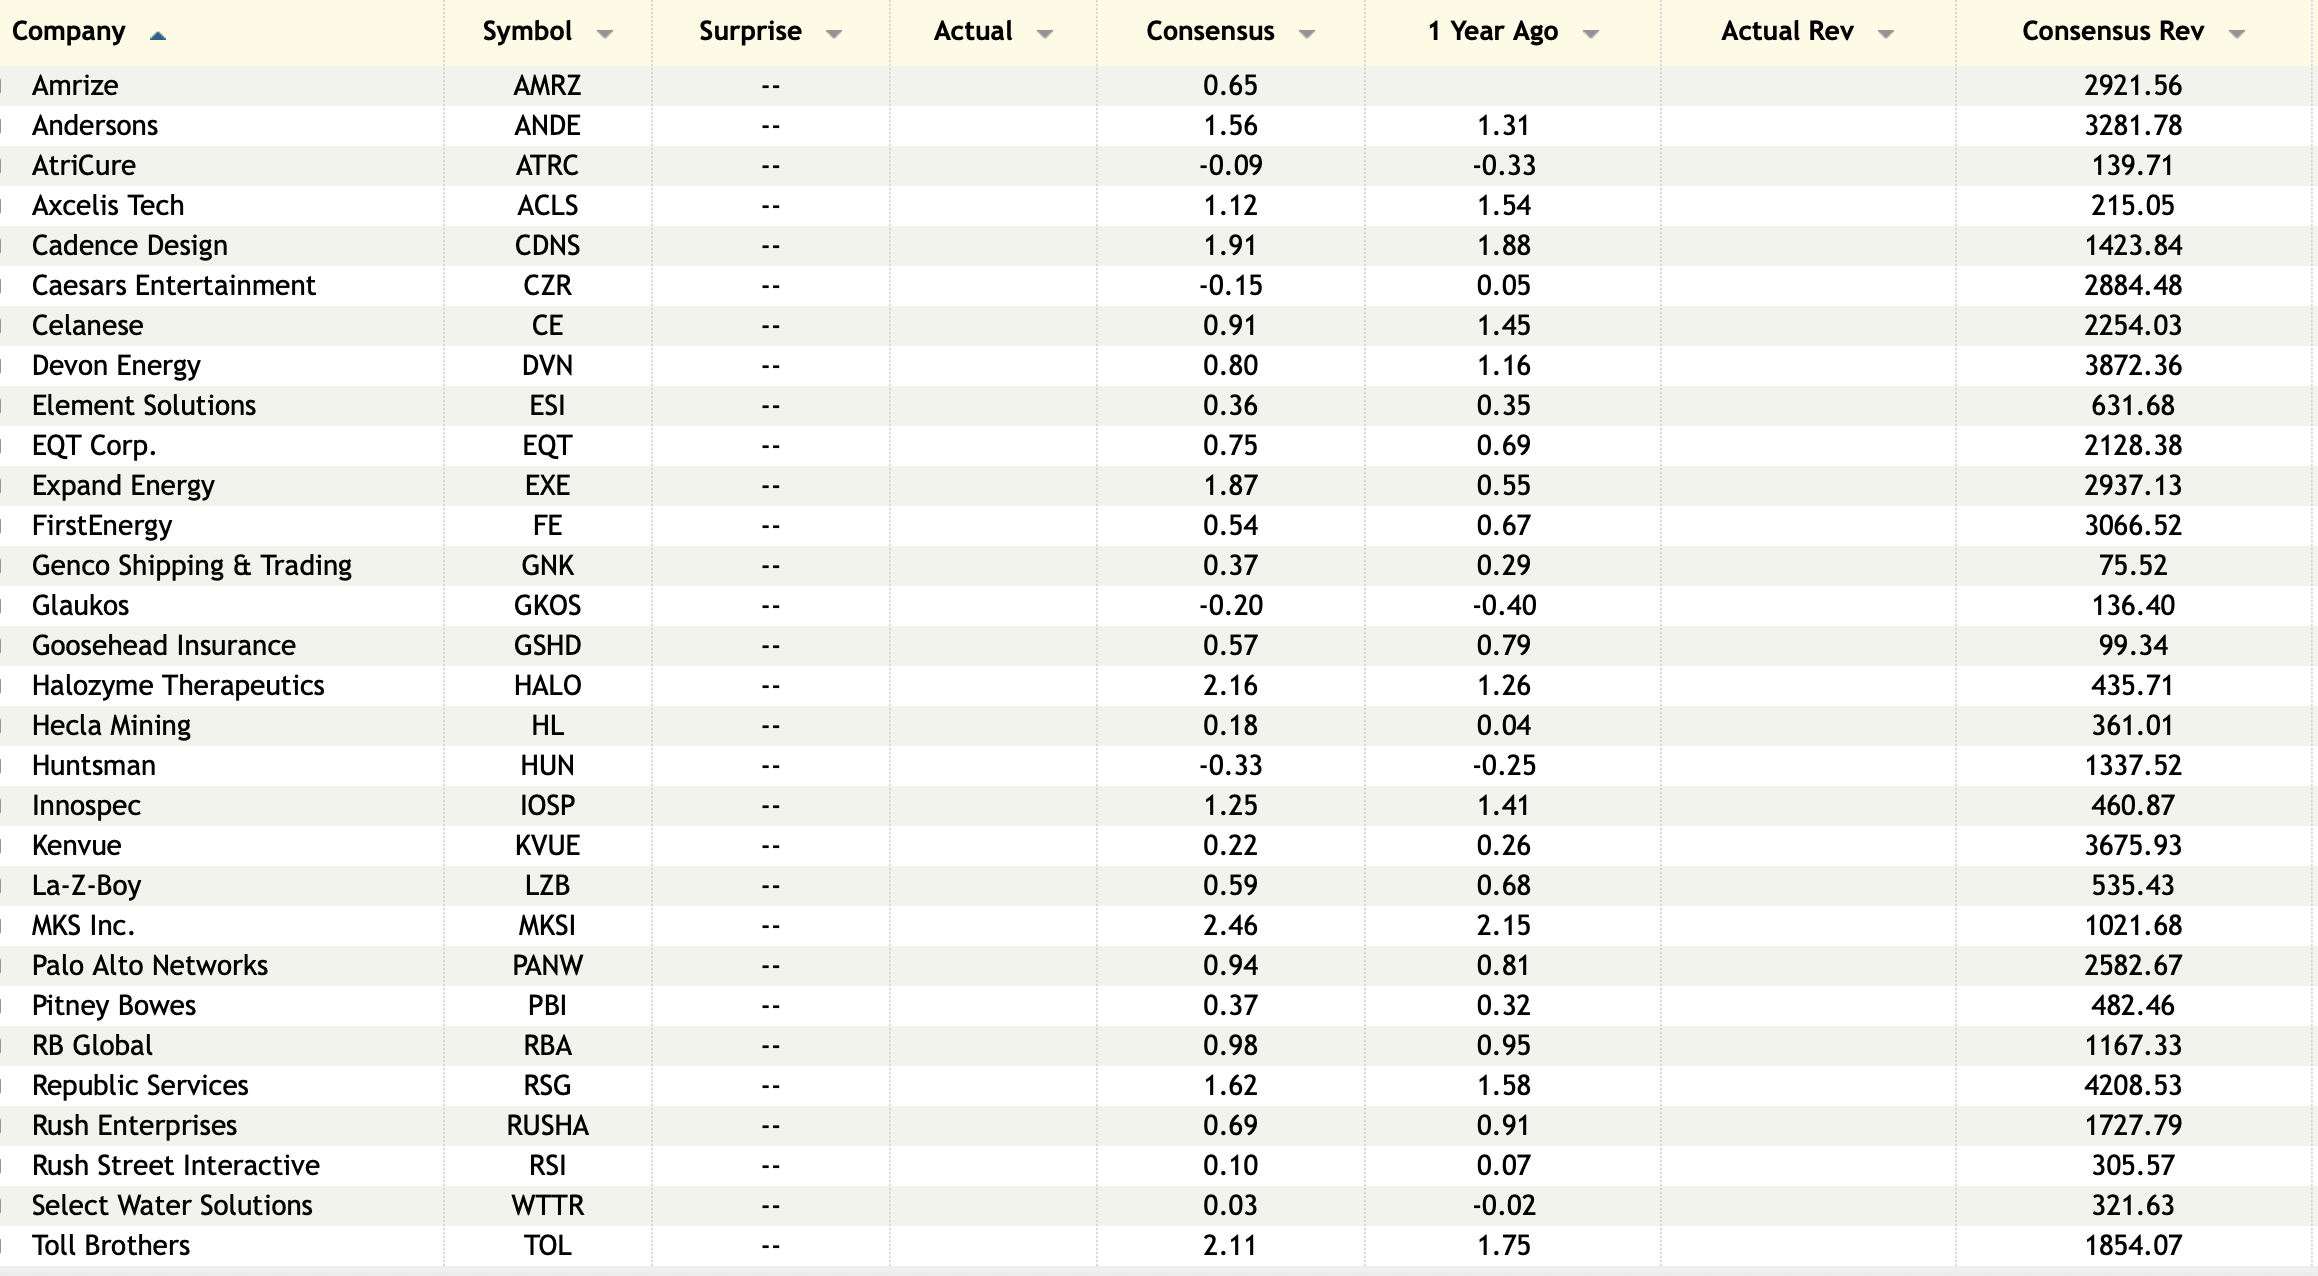Click the HALO ticker symbol

coord(547,685)
